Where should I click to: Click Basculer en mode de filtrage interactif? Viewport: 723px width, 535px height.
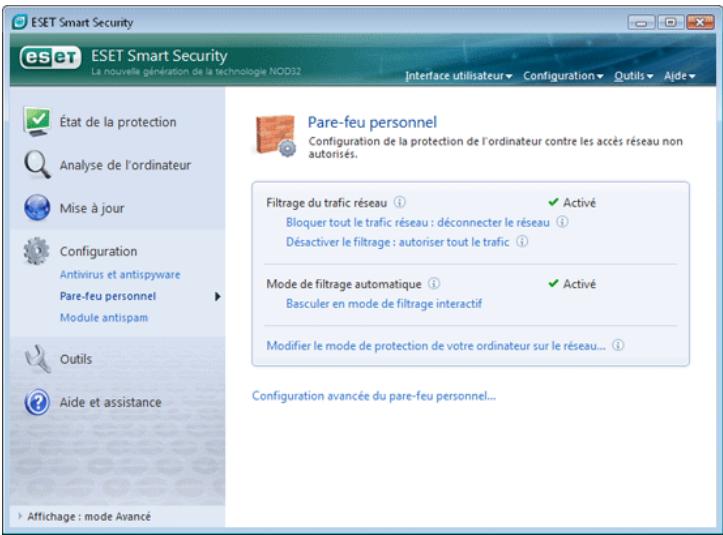(384, 303)
